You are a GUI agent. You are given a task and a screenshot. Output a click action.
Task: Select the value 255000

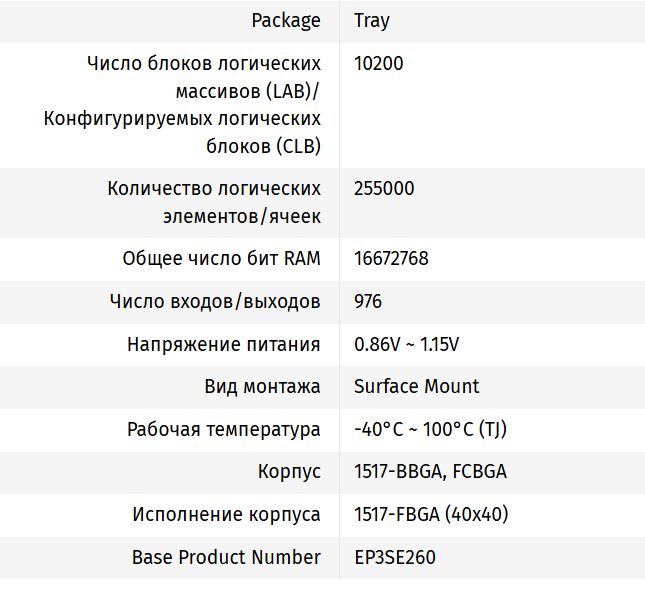tap(384, 189)
